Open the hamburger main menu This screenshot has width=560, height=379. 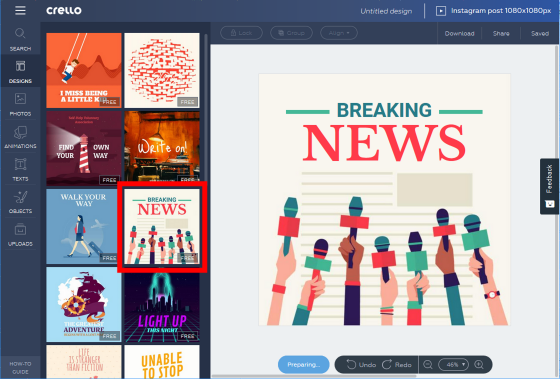pyautogui.click(x=20, y=10)
